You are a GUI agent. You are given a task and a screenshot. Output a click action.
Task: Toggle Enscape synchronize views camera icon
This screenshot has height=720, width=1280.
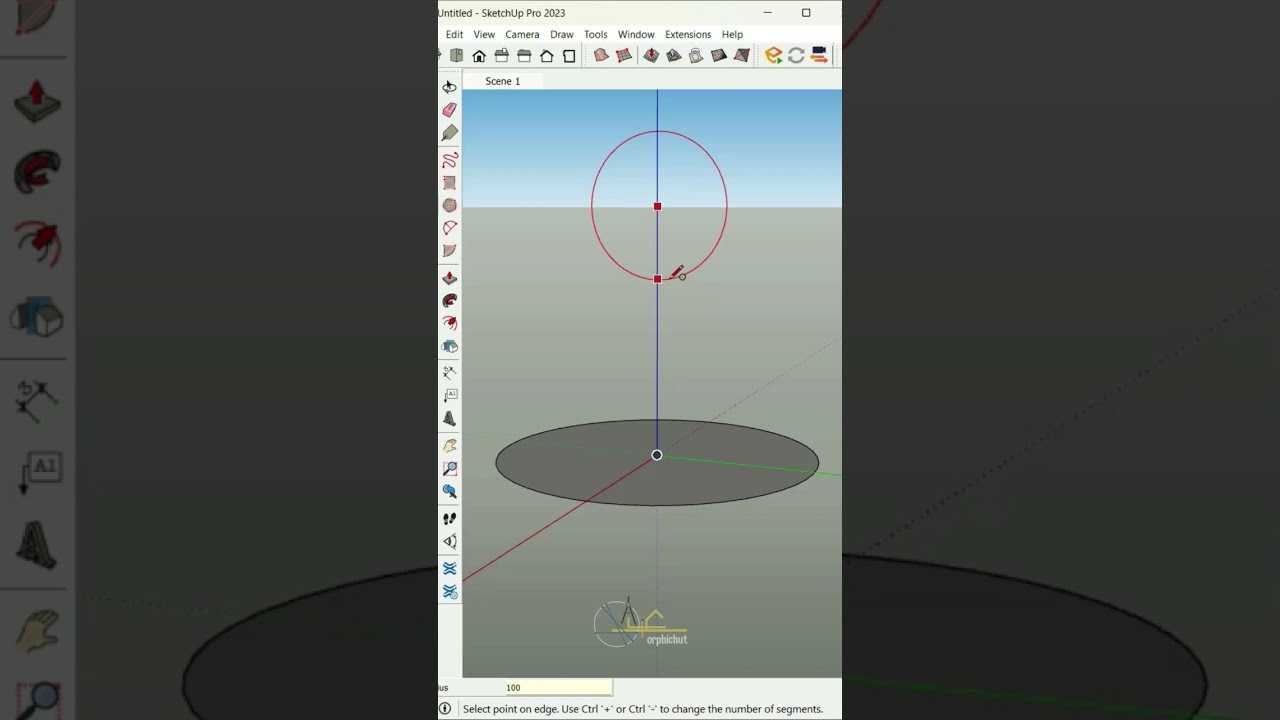point(819,56)
